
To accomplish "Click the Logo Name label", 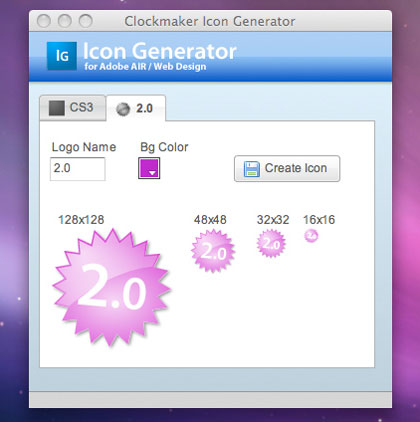I will (x=84, y=147).
